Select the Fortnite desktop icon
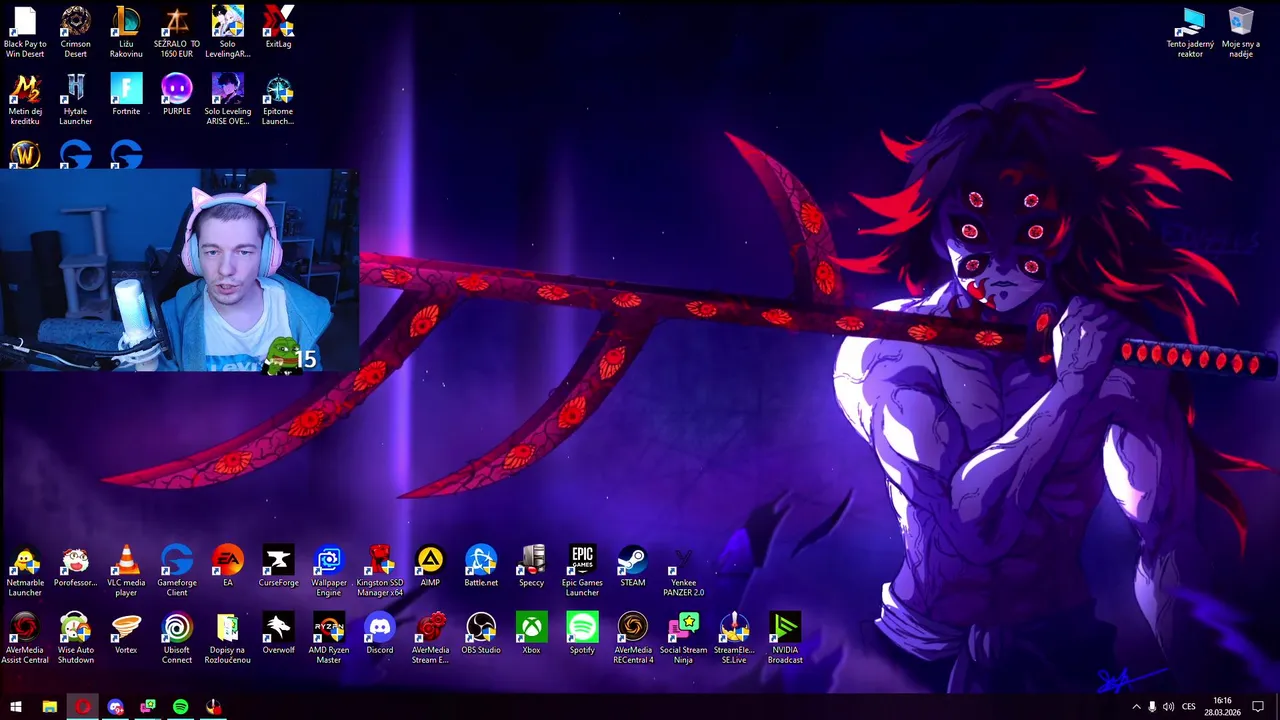Viewport: 1280px width, 720px height. click(x=126, y=94)
